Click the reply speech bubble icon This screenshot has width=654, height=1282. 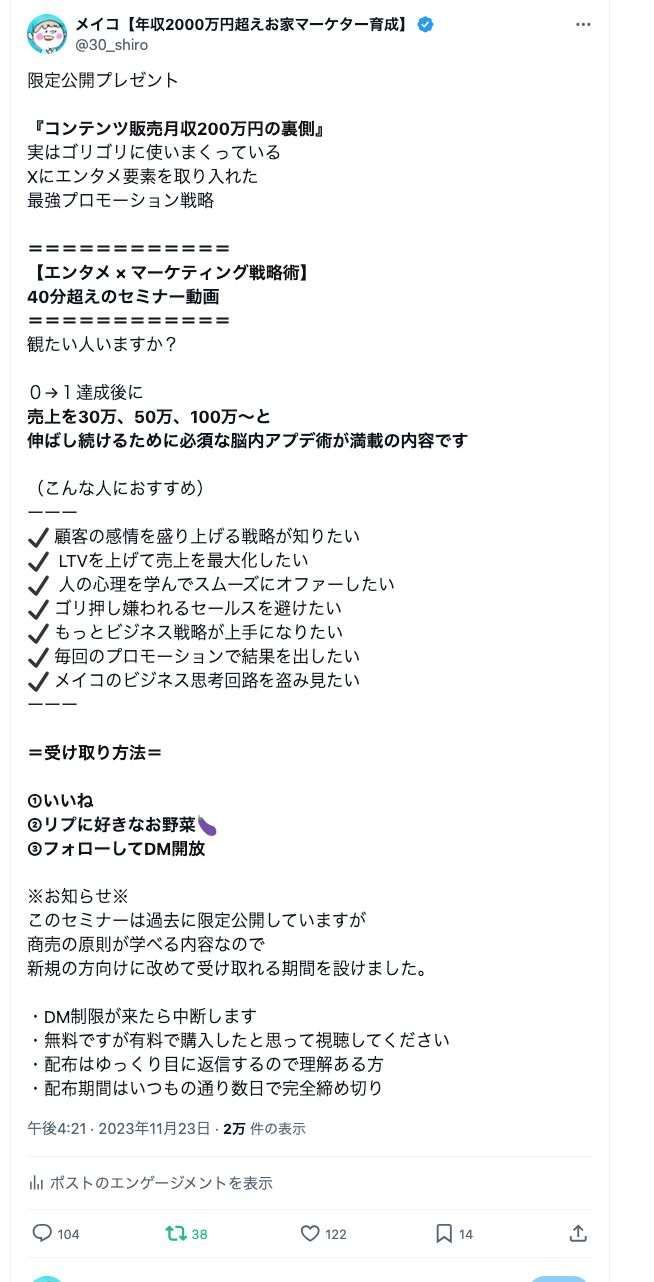click(42, 1234)
